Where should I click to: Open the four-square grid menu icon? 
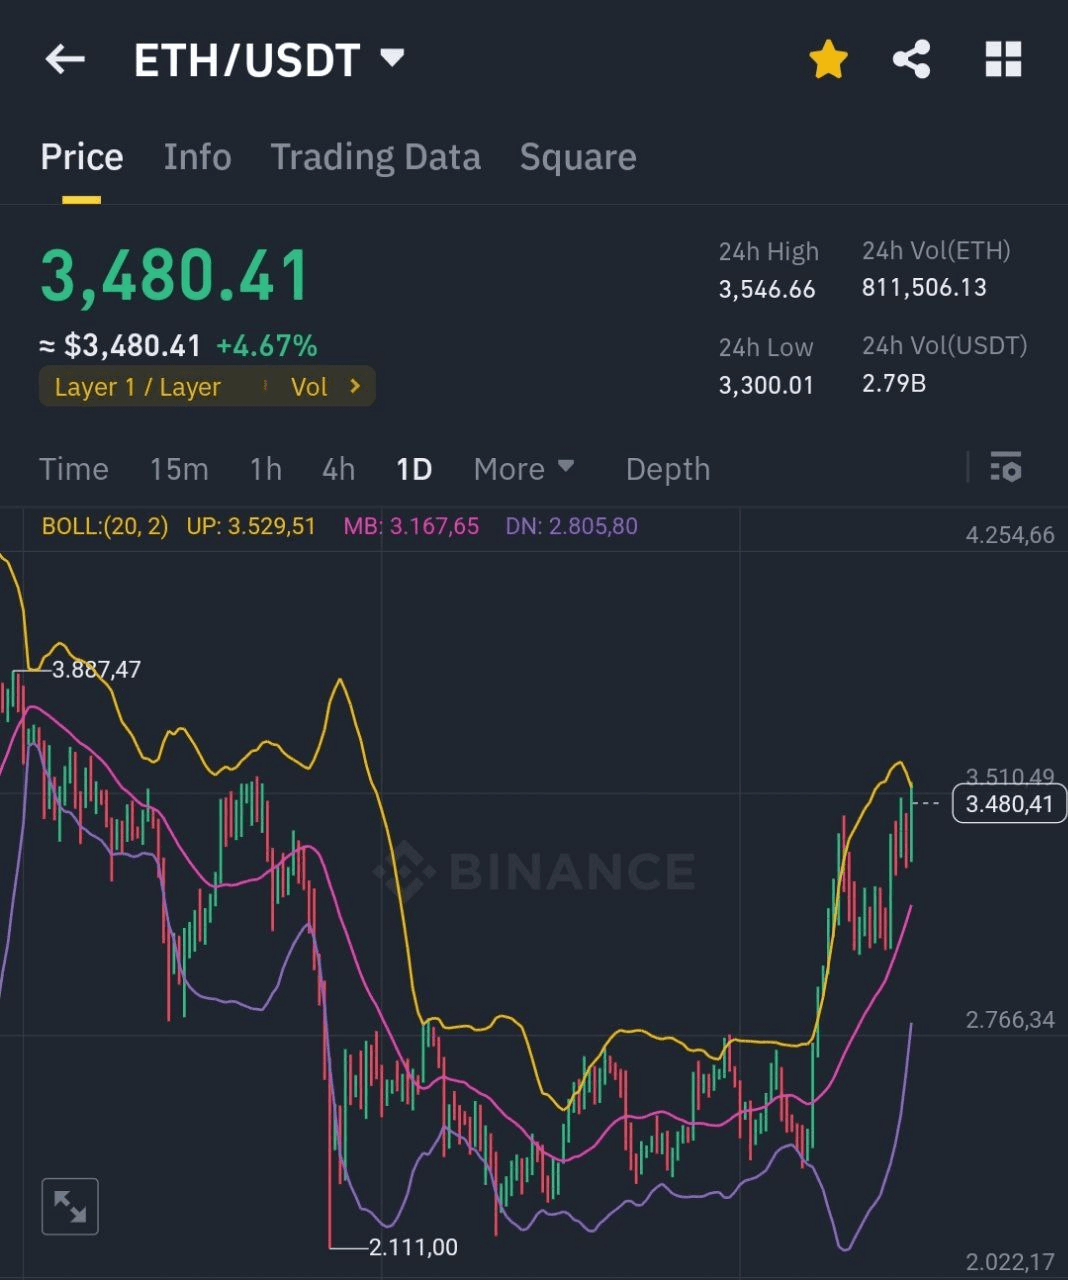(1003, 59)
